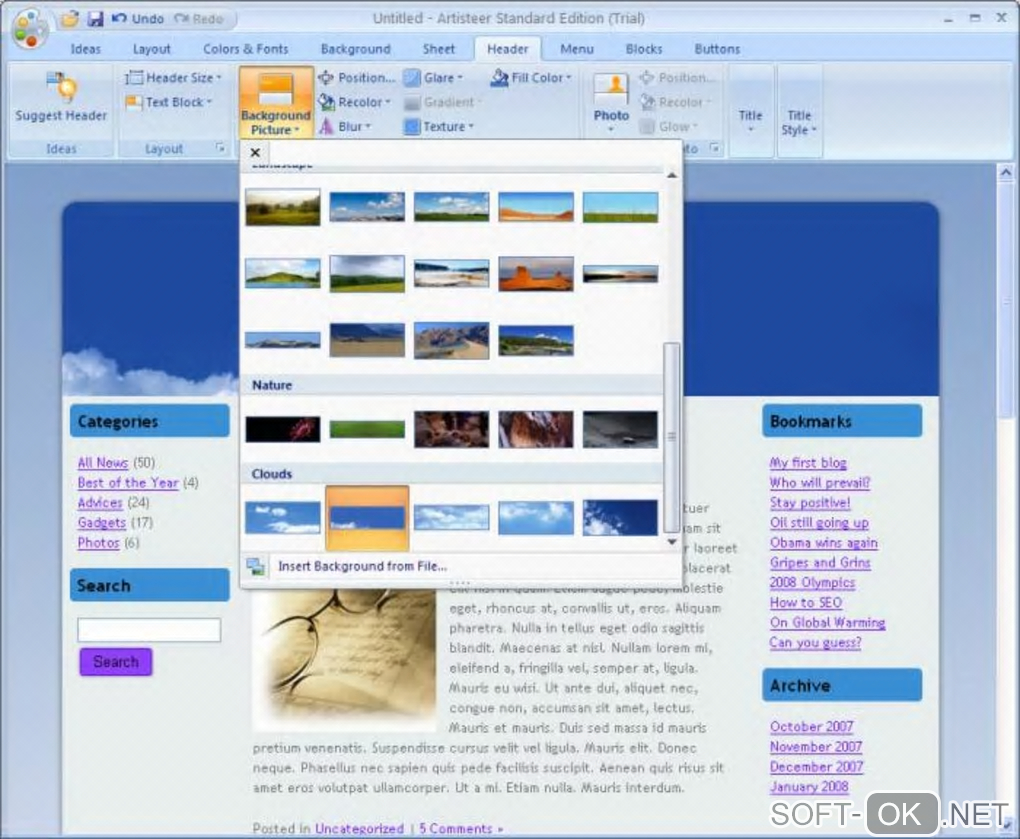Select the highlighted Clouds thumbnail
This screenshot has height=839, width=1020.
pos(367,518)
